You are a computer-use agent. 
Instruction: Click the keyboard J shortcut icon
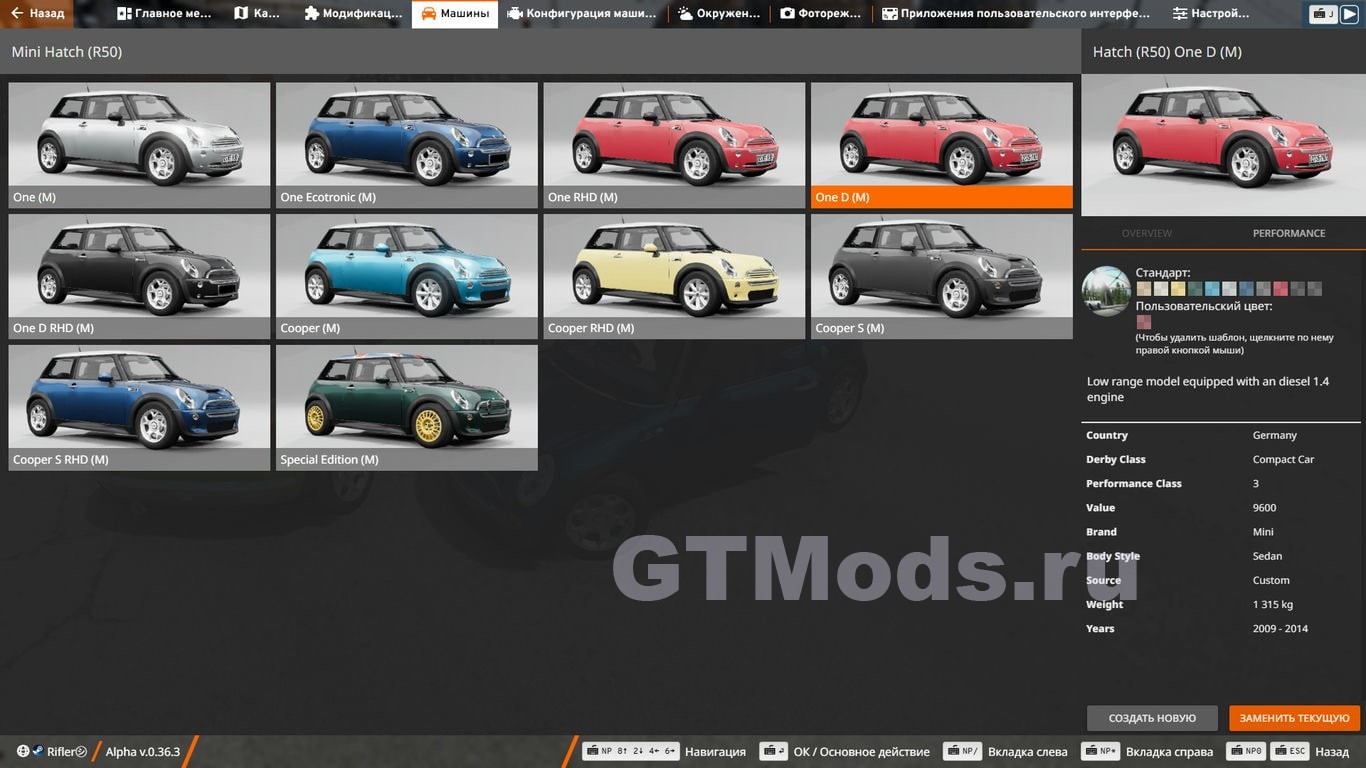(1323, 14)
